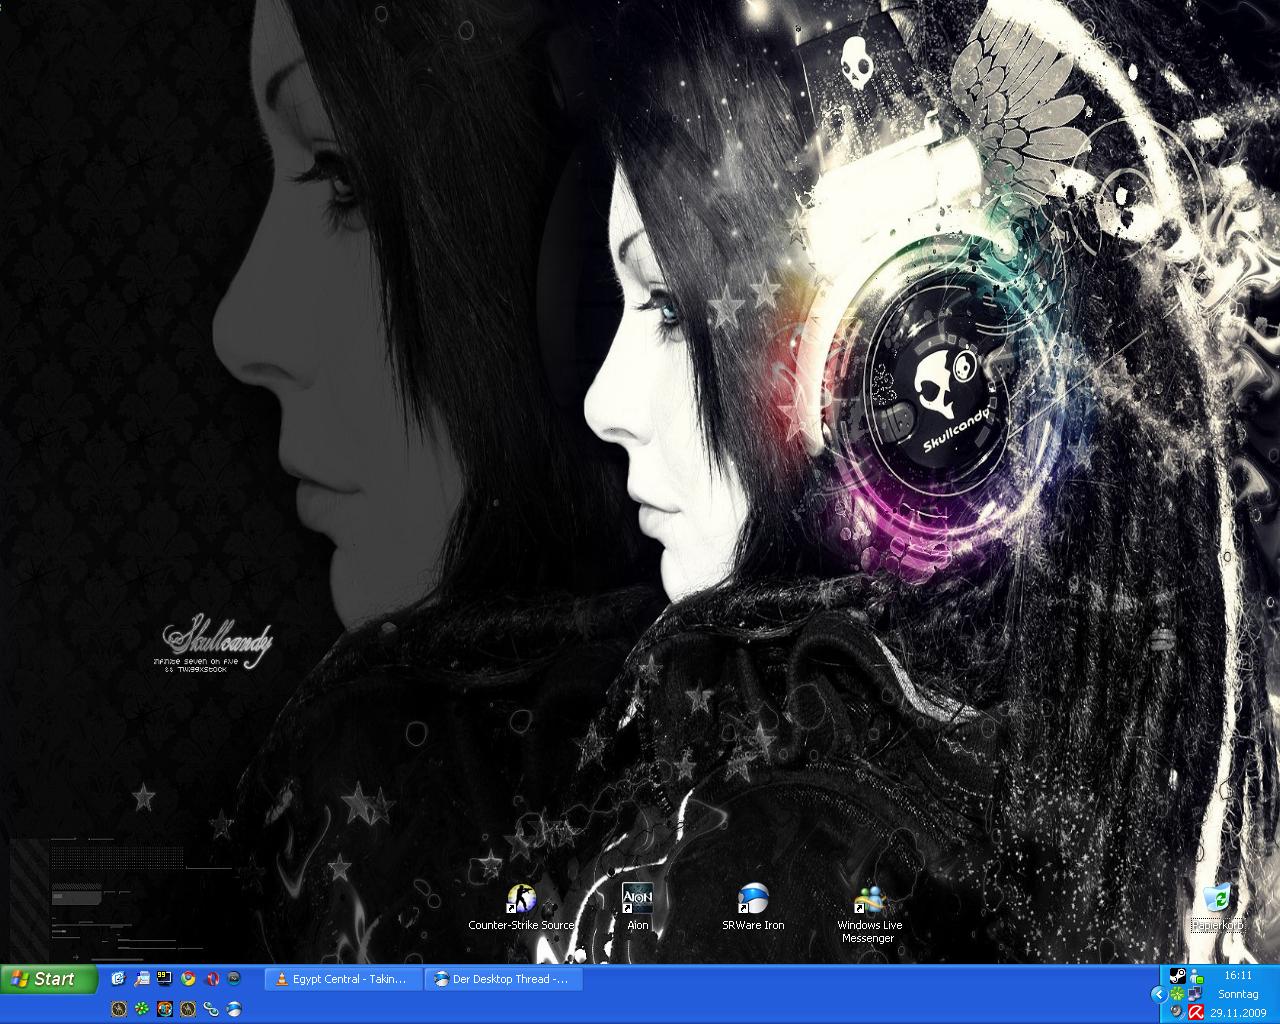
Task: Click the Google Chrome quick launch icon
Action: (188, 979)
